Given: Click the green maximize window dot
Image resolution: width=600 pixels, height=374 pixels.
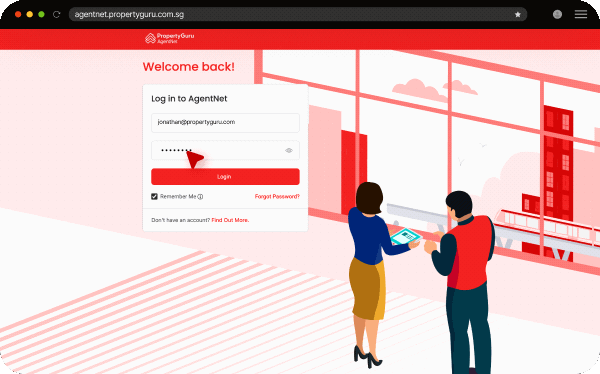Looking at the screenshot, I should (x=41, y=15).
